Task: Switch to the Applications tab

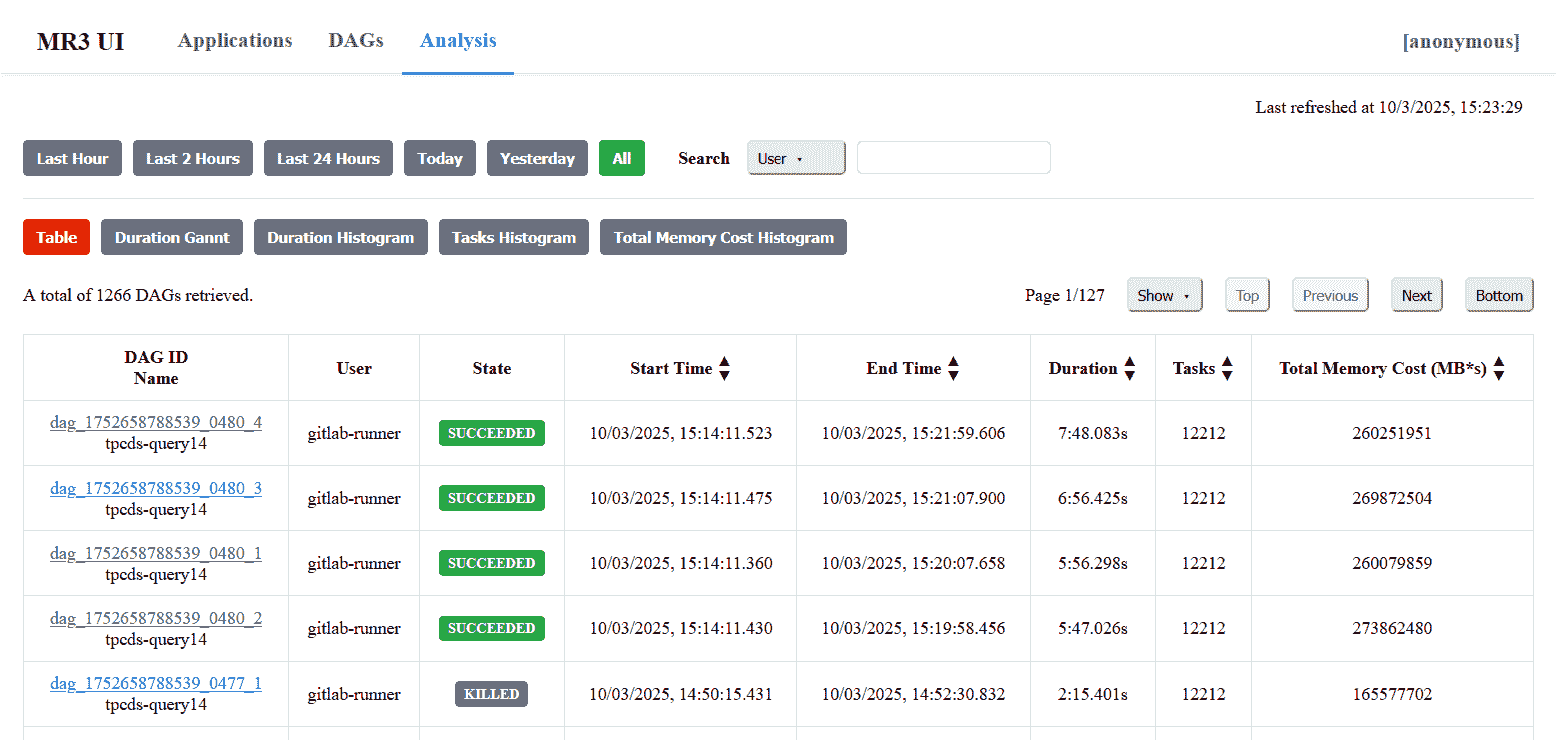Action: point(235,41)
